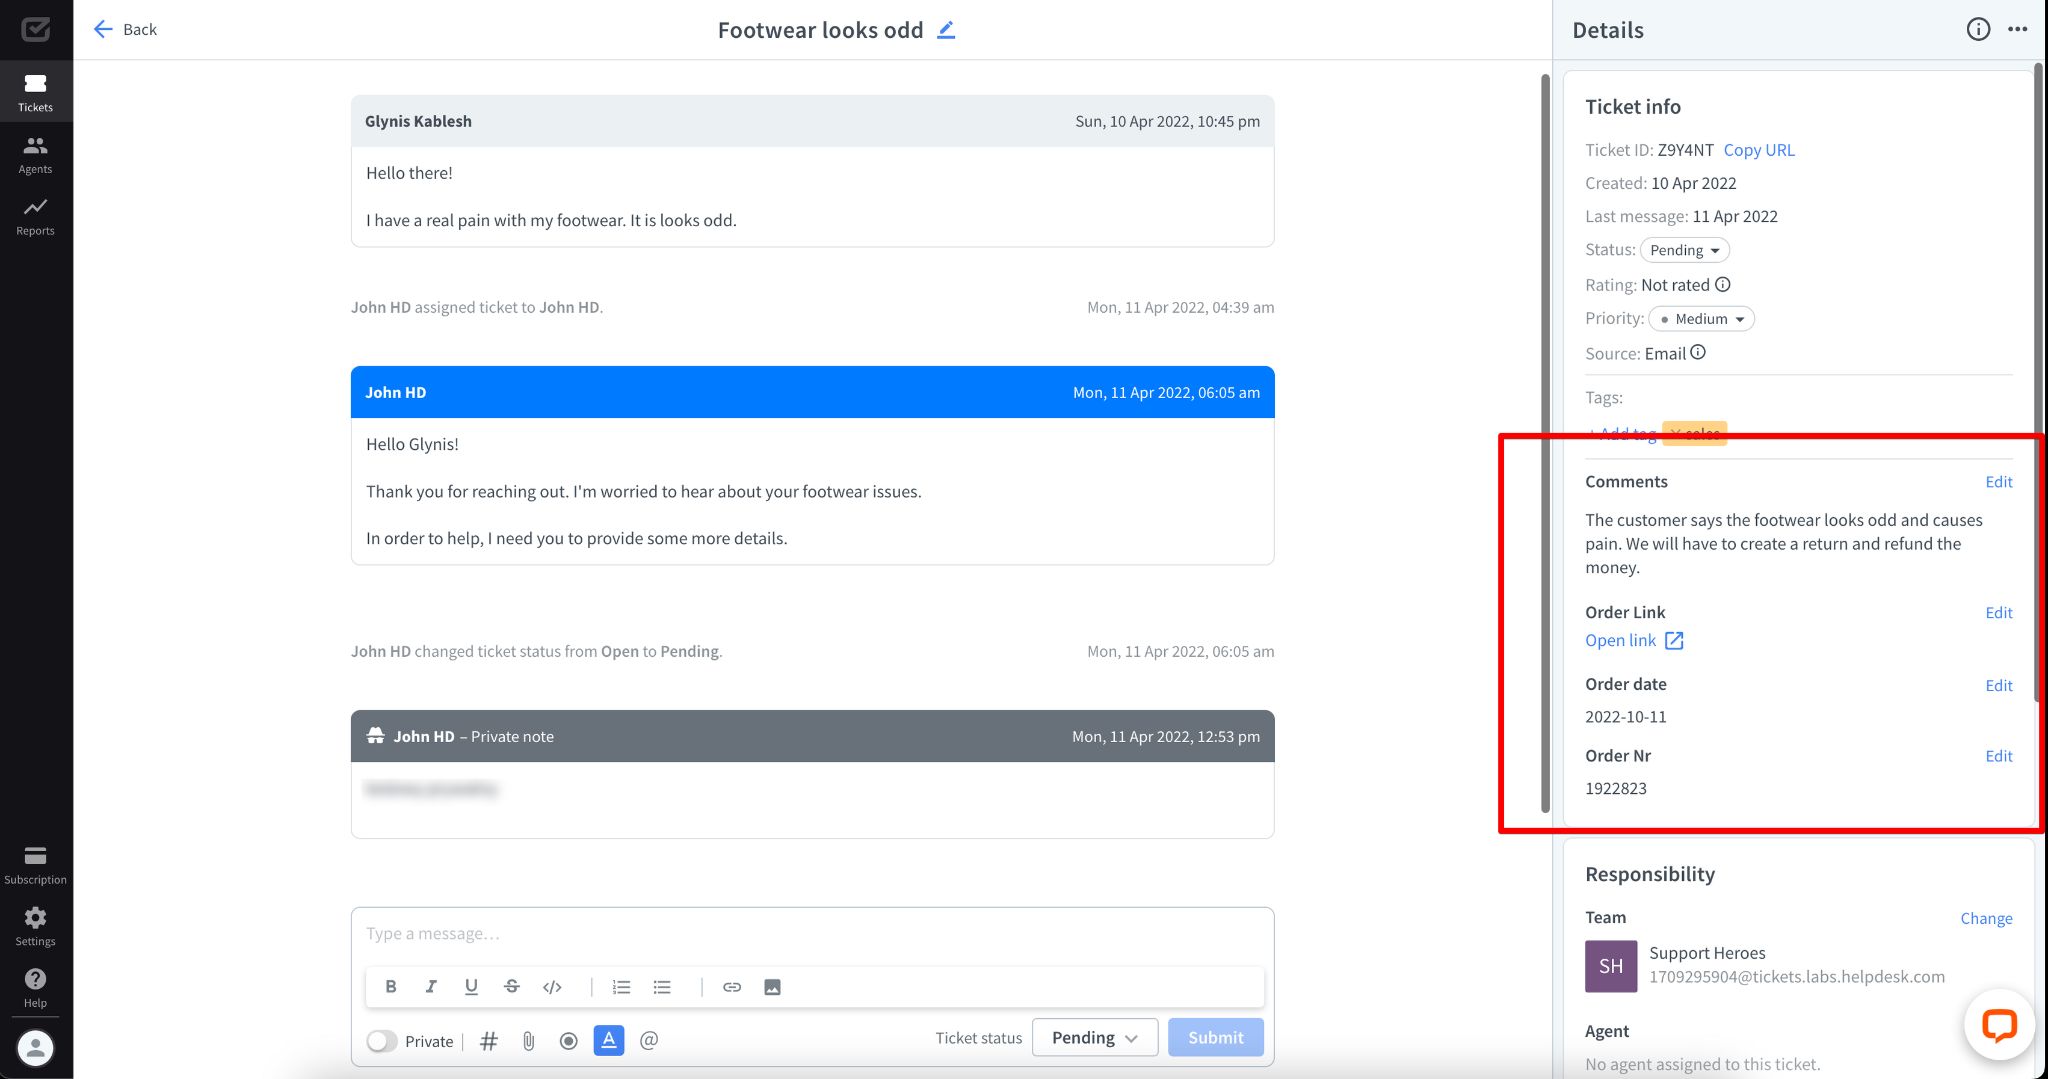Select the Support Heroes team avatar
The width and height of the screenshot is (2048, 1079).
[x=1611, y=966]
